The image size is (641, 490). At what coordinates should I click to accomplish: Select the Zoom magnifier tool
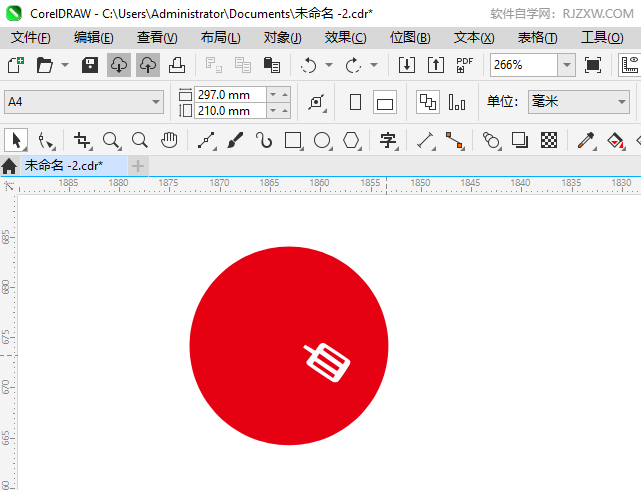point(111,141)
